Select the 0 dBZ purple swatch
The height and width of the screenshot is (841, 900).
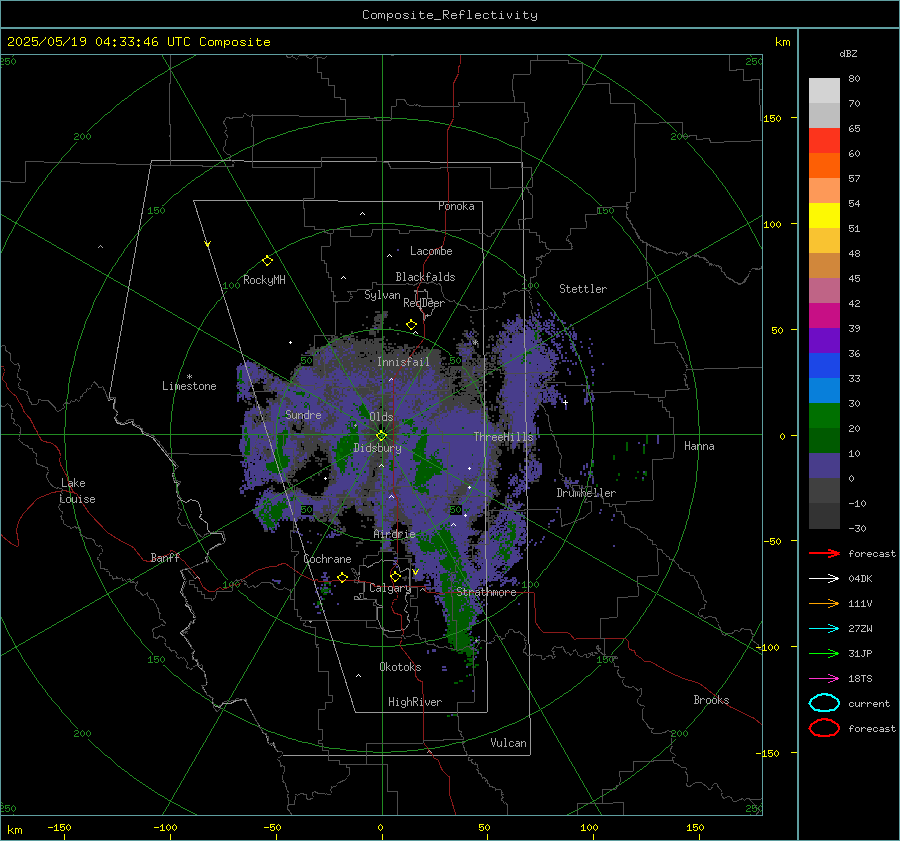point(824,466)
